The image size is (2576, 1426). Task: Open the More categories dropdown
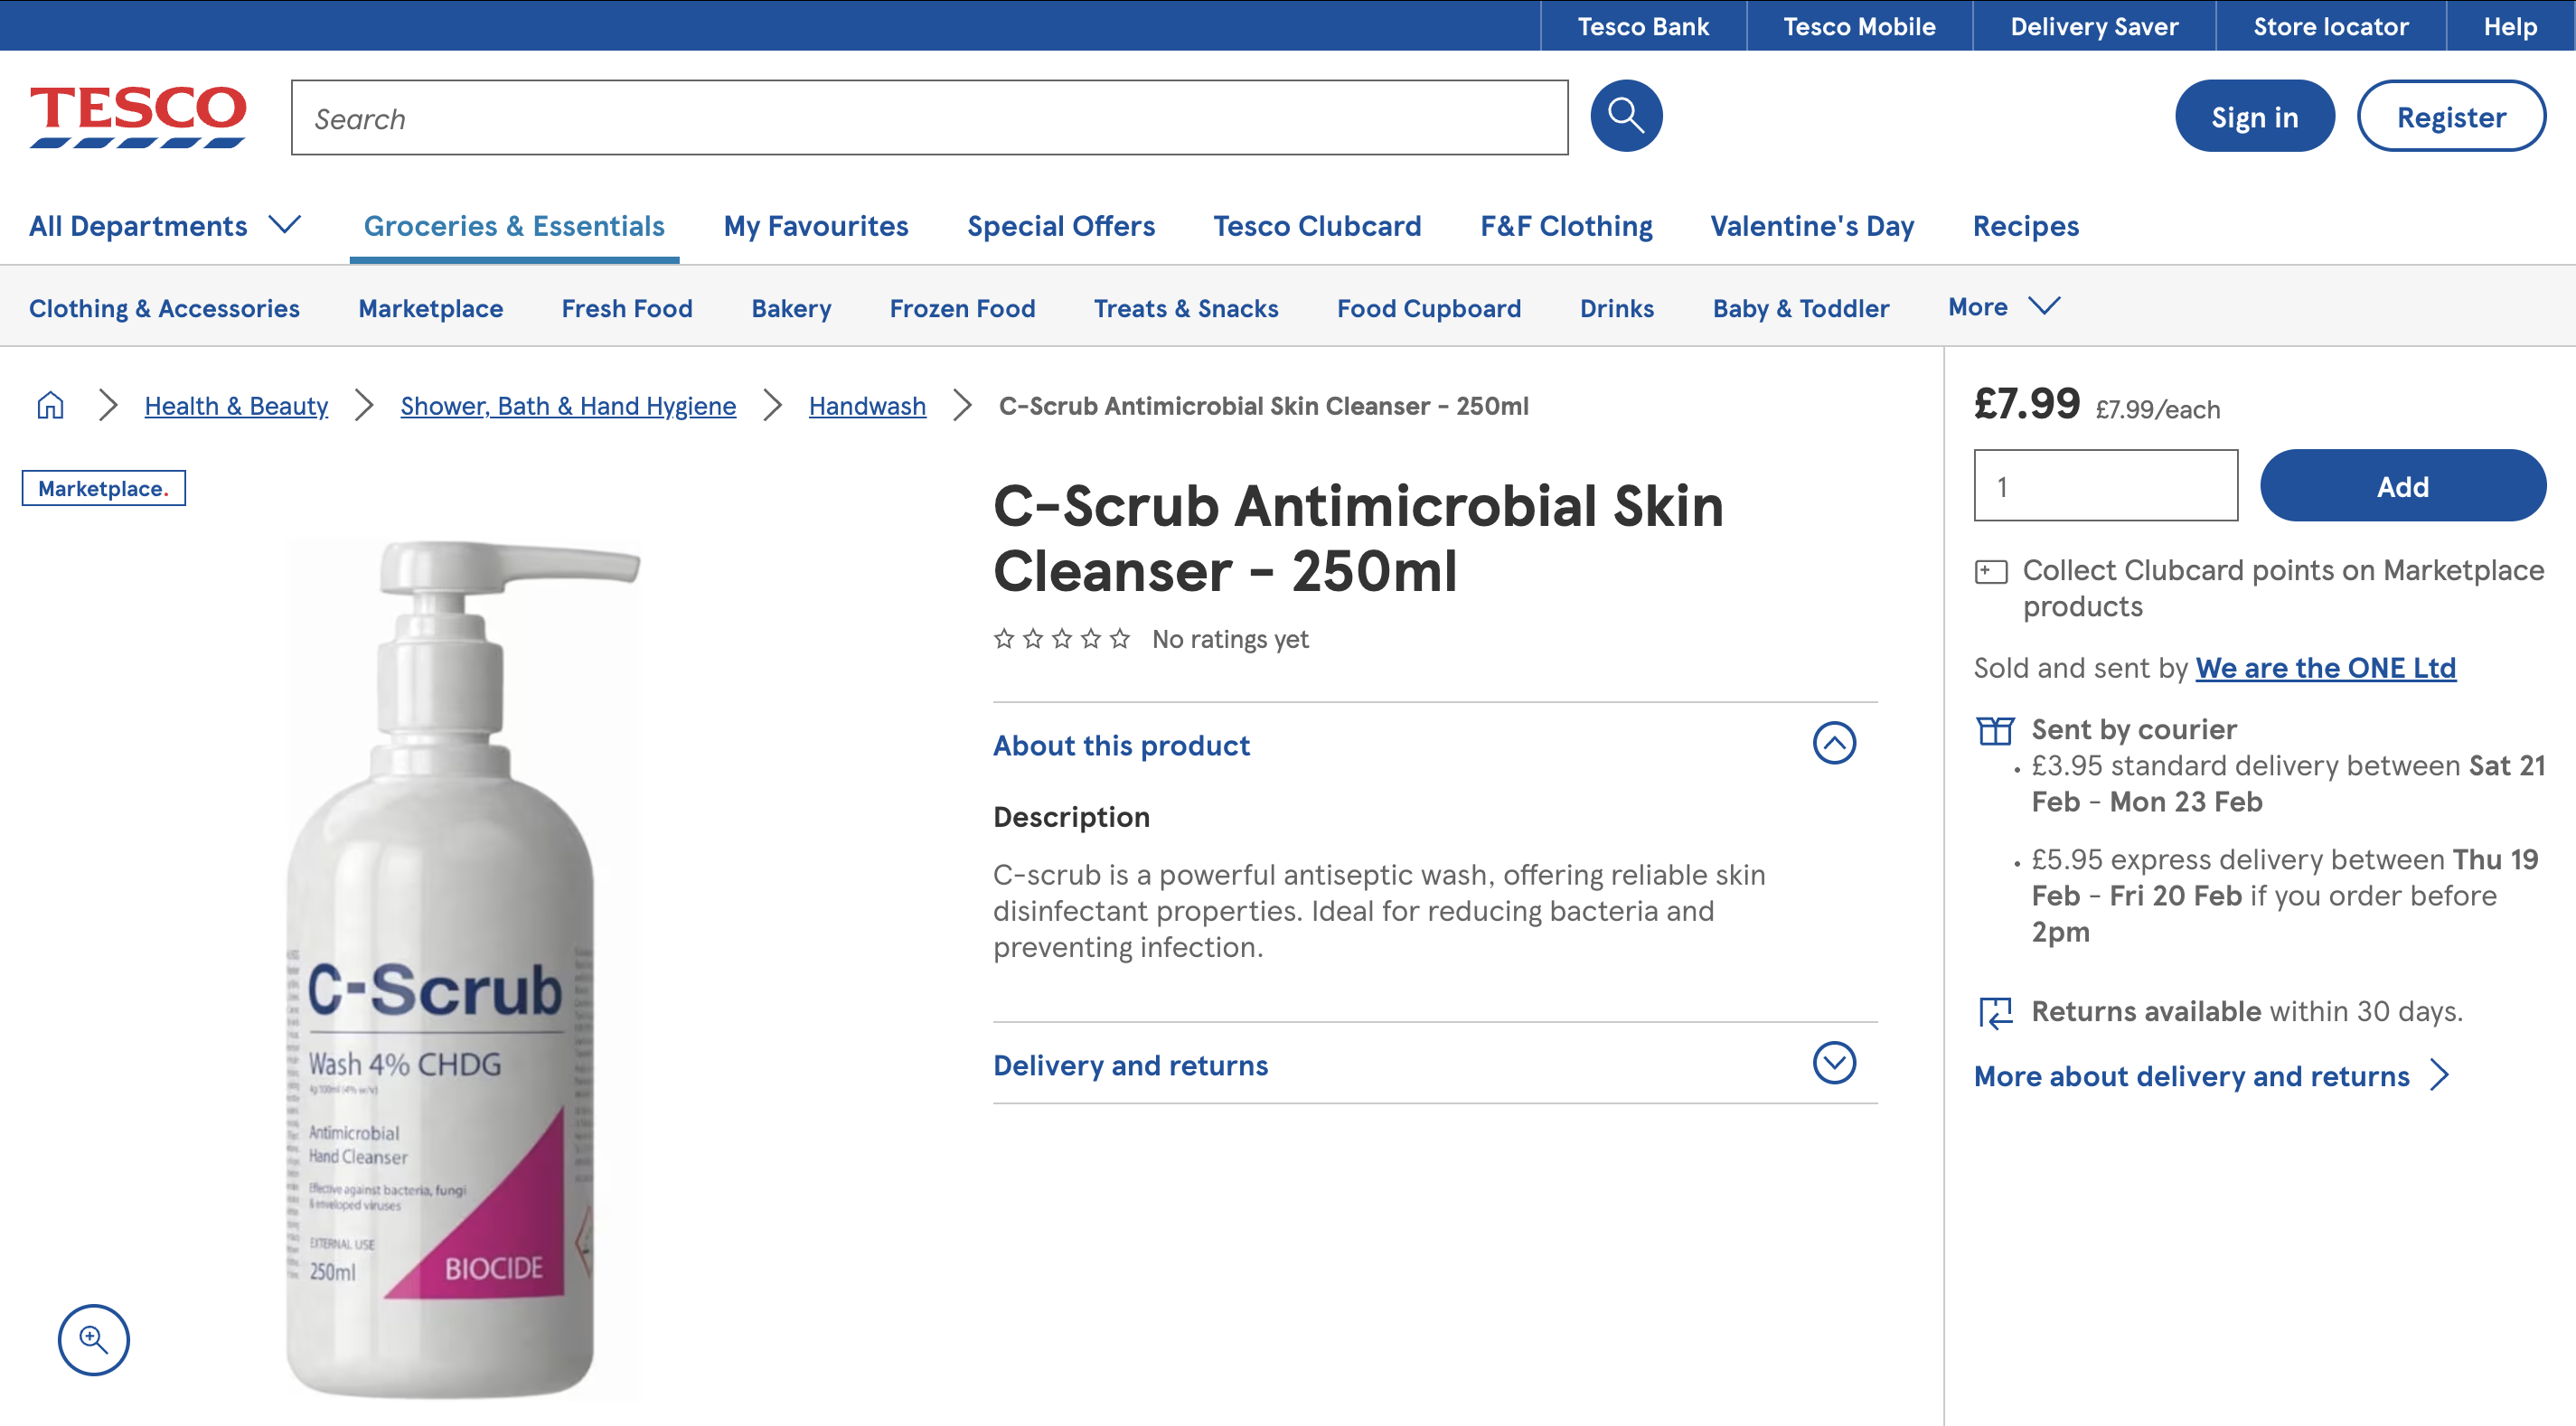pos(2001,307)
